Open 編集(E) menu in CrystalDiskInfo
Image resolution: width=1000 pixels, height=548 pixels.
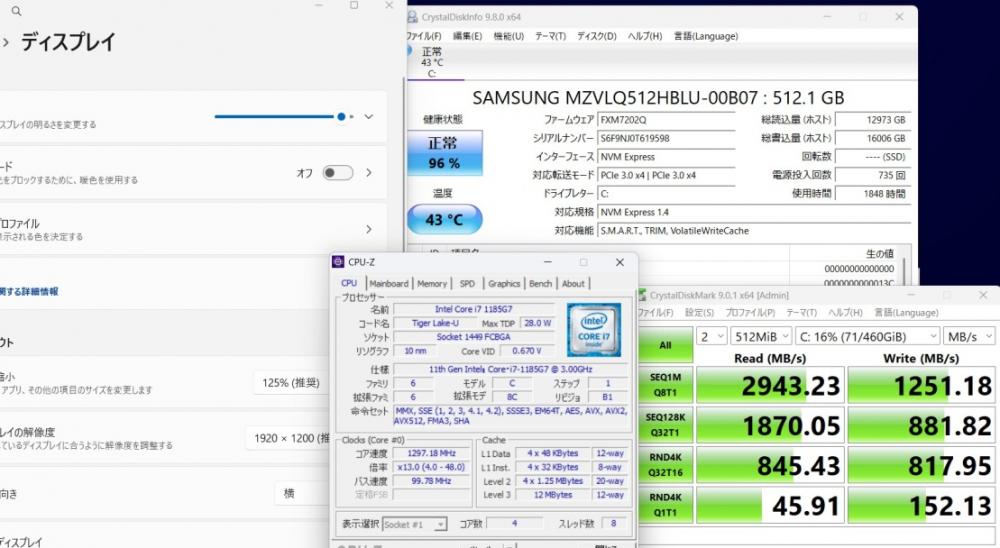467,36
